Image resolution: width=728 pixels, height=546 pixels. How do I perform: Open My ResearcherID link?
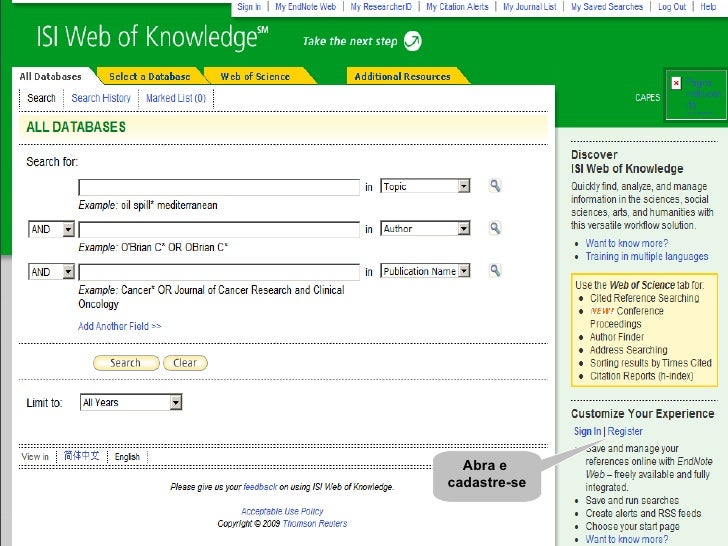(x=381, y=6)
